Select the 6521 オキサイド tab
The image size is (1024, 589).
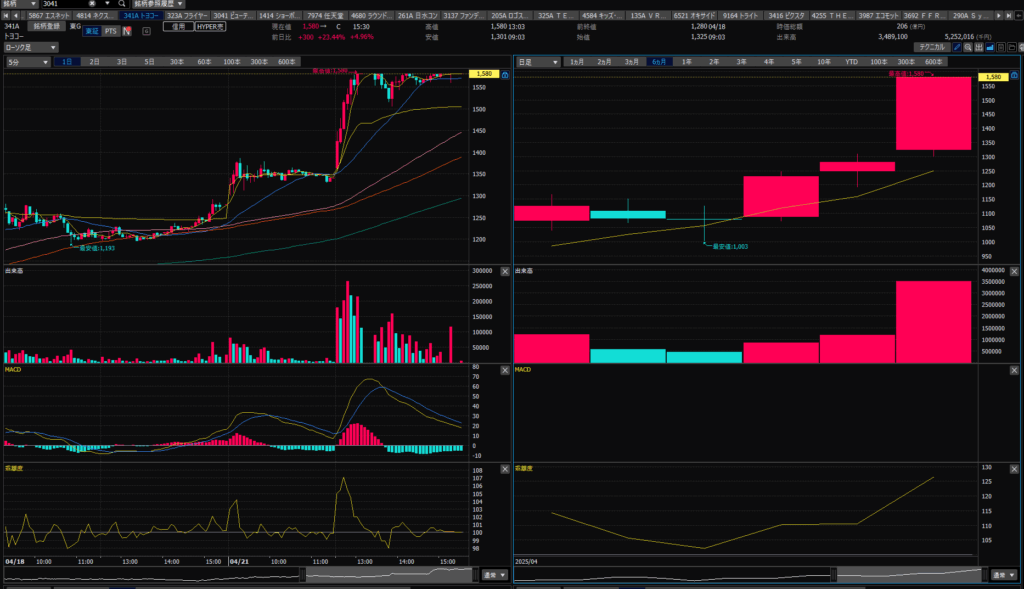(x=695, y=16)
